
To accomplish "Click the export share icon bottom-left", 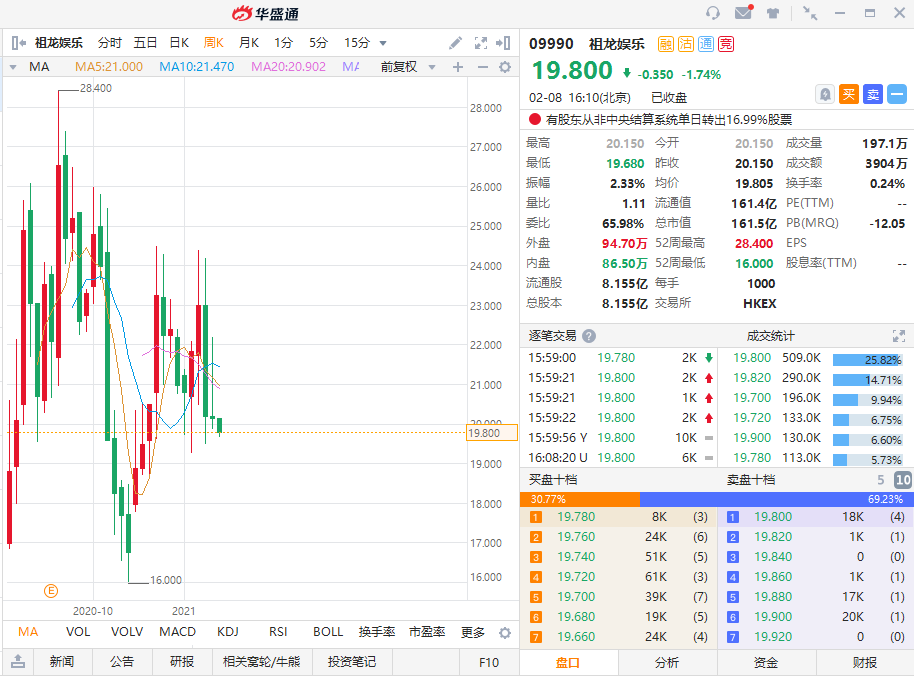I will pyautogui.click(x=18, y=661).
